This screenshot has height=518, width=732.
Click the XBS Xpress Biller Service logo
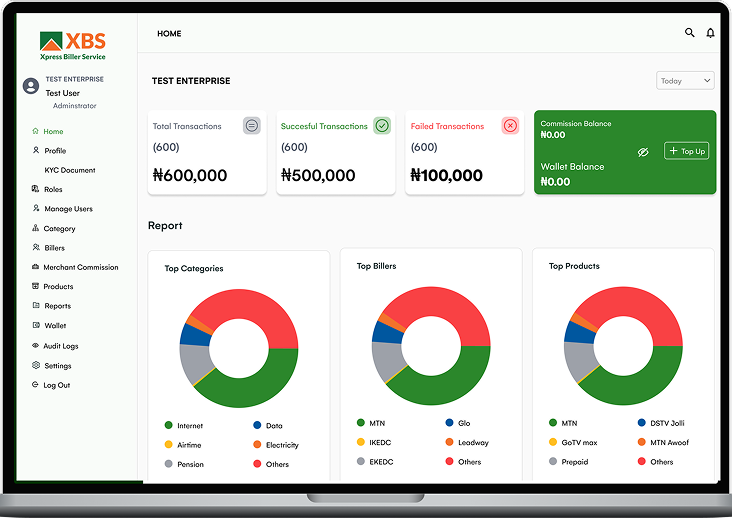(x=72, y=47)
